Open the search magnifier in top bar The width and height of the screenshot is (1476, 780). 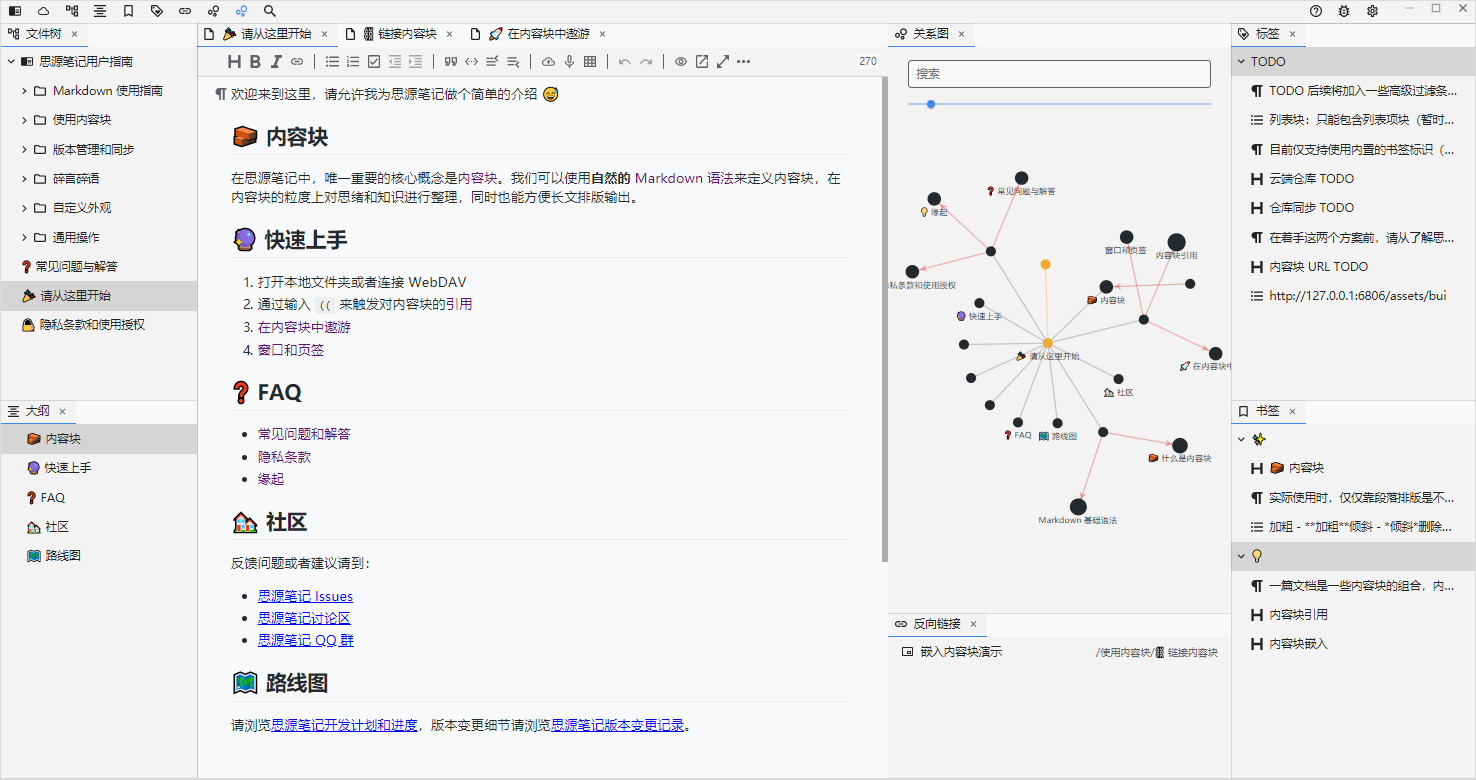click(269, 11)
